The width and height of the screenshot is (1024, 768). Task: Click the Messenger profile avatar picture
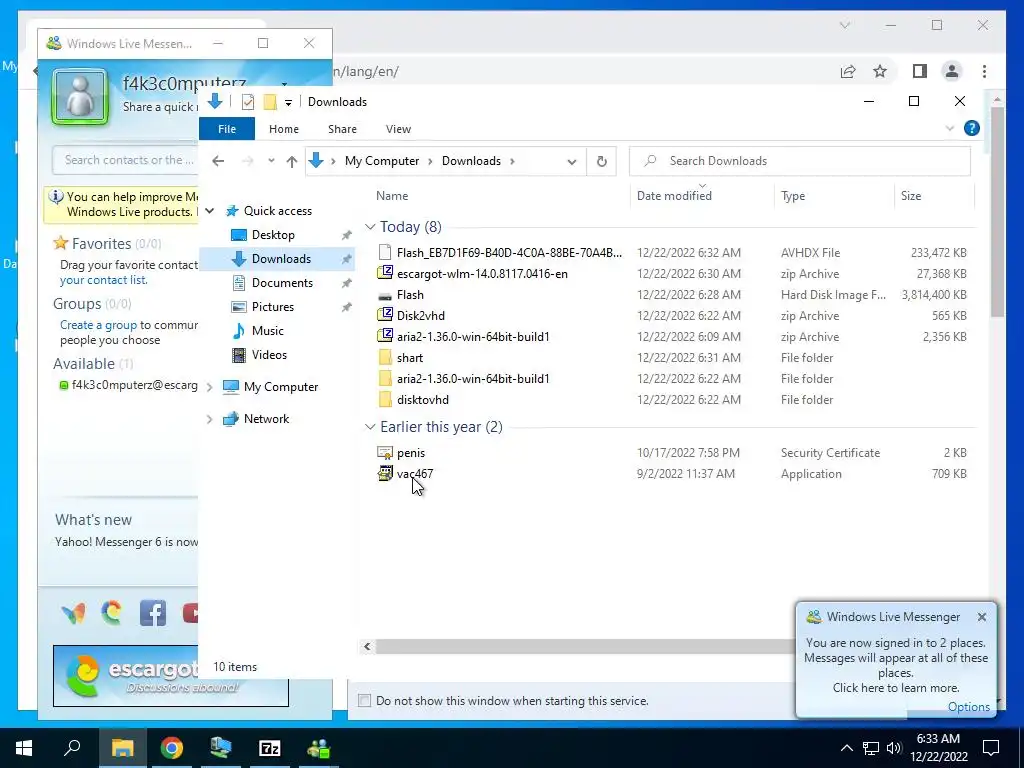80,97
